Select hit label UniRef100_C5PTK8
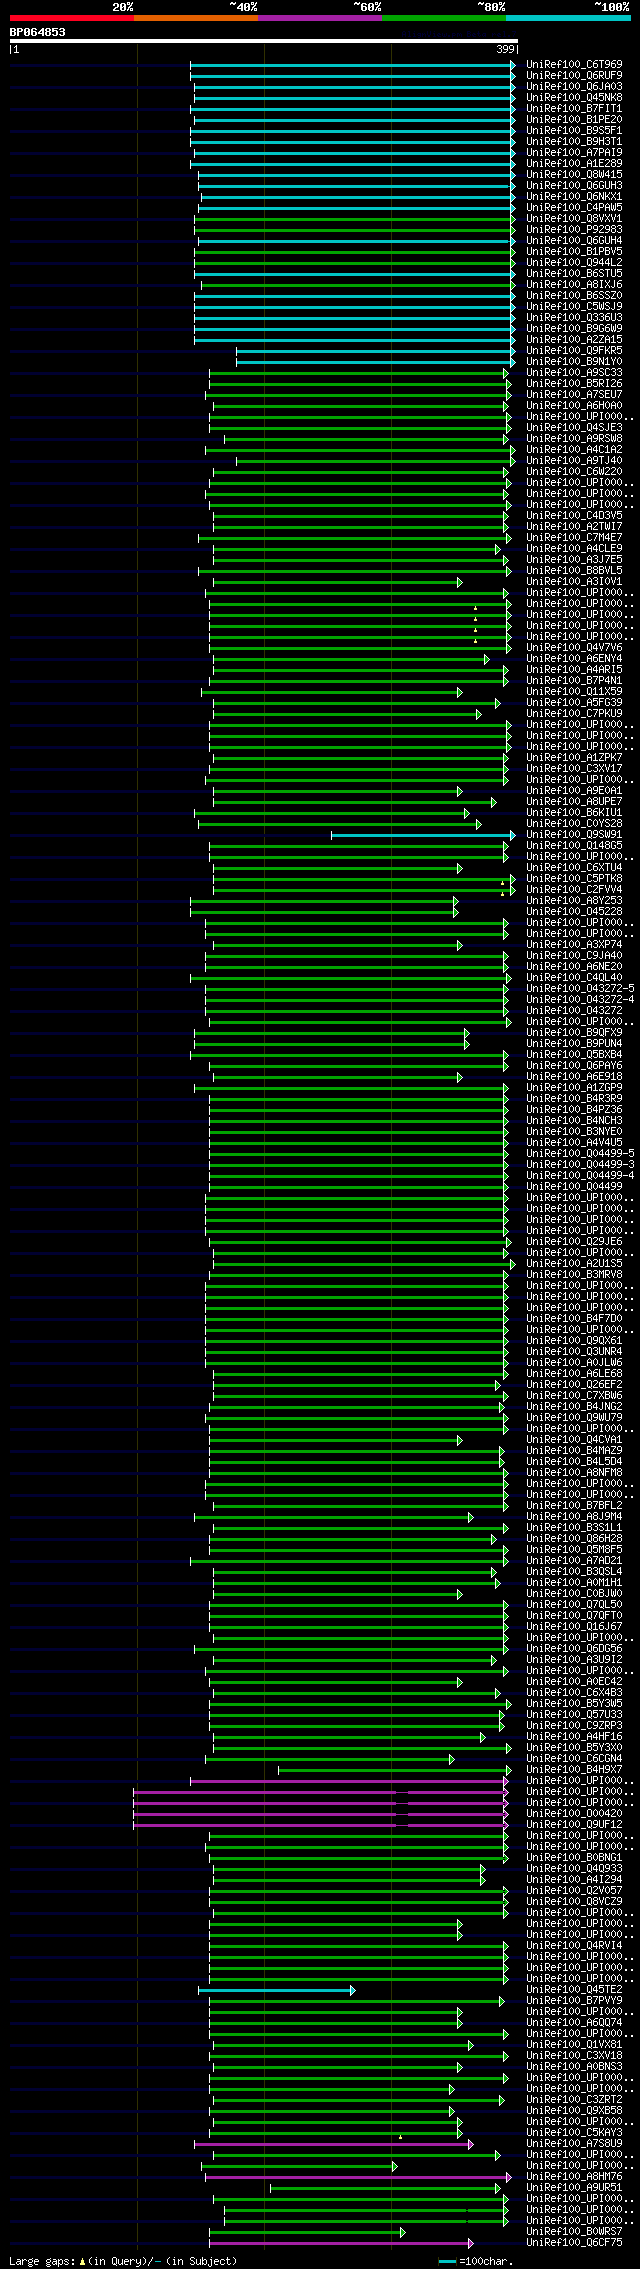640x2269 pixels. [x=574, y=879]
